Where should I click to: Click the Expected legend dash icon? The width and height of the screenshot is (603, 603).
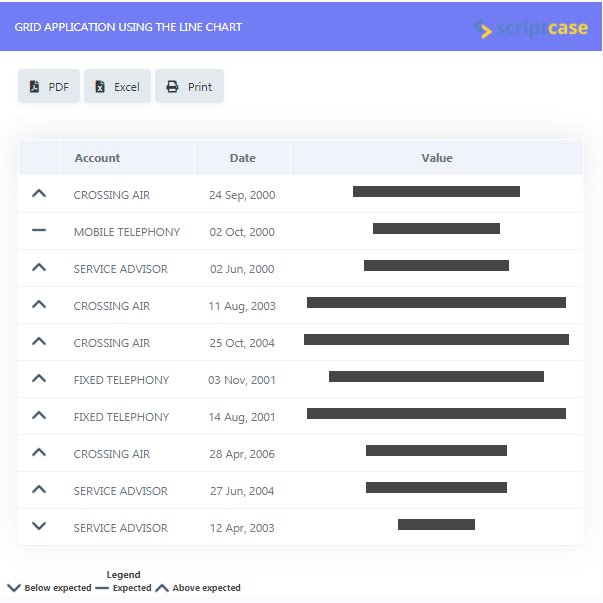click(102, 588)
